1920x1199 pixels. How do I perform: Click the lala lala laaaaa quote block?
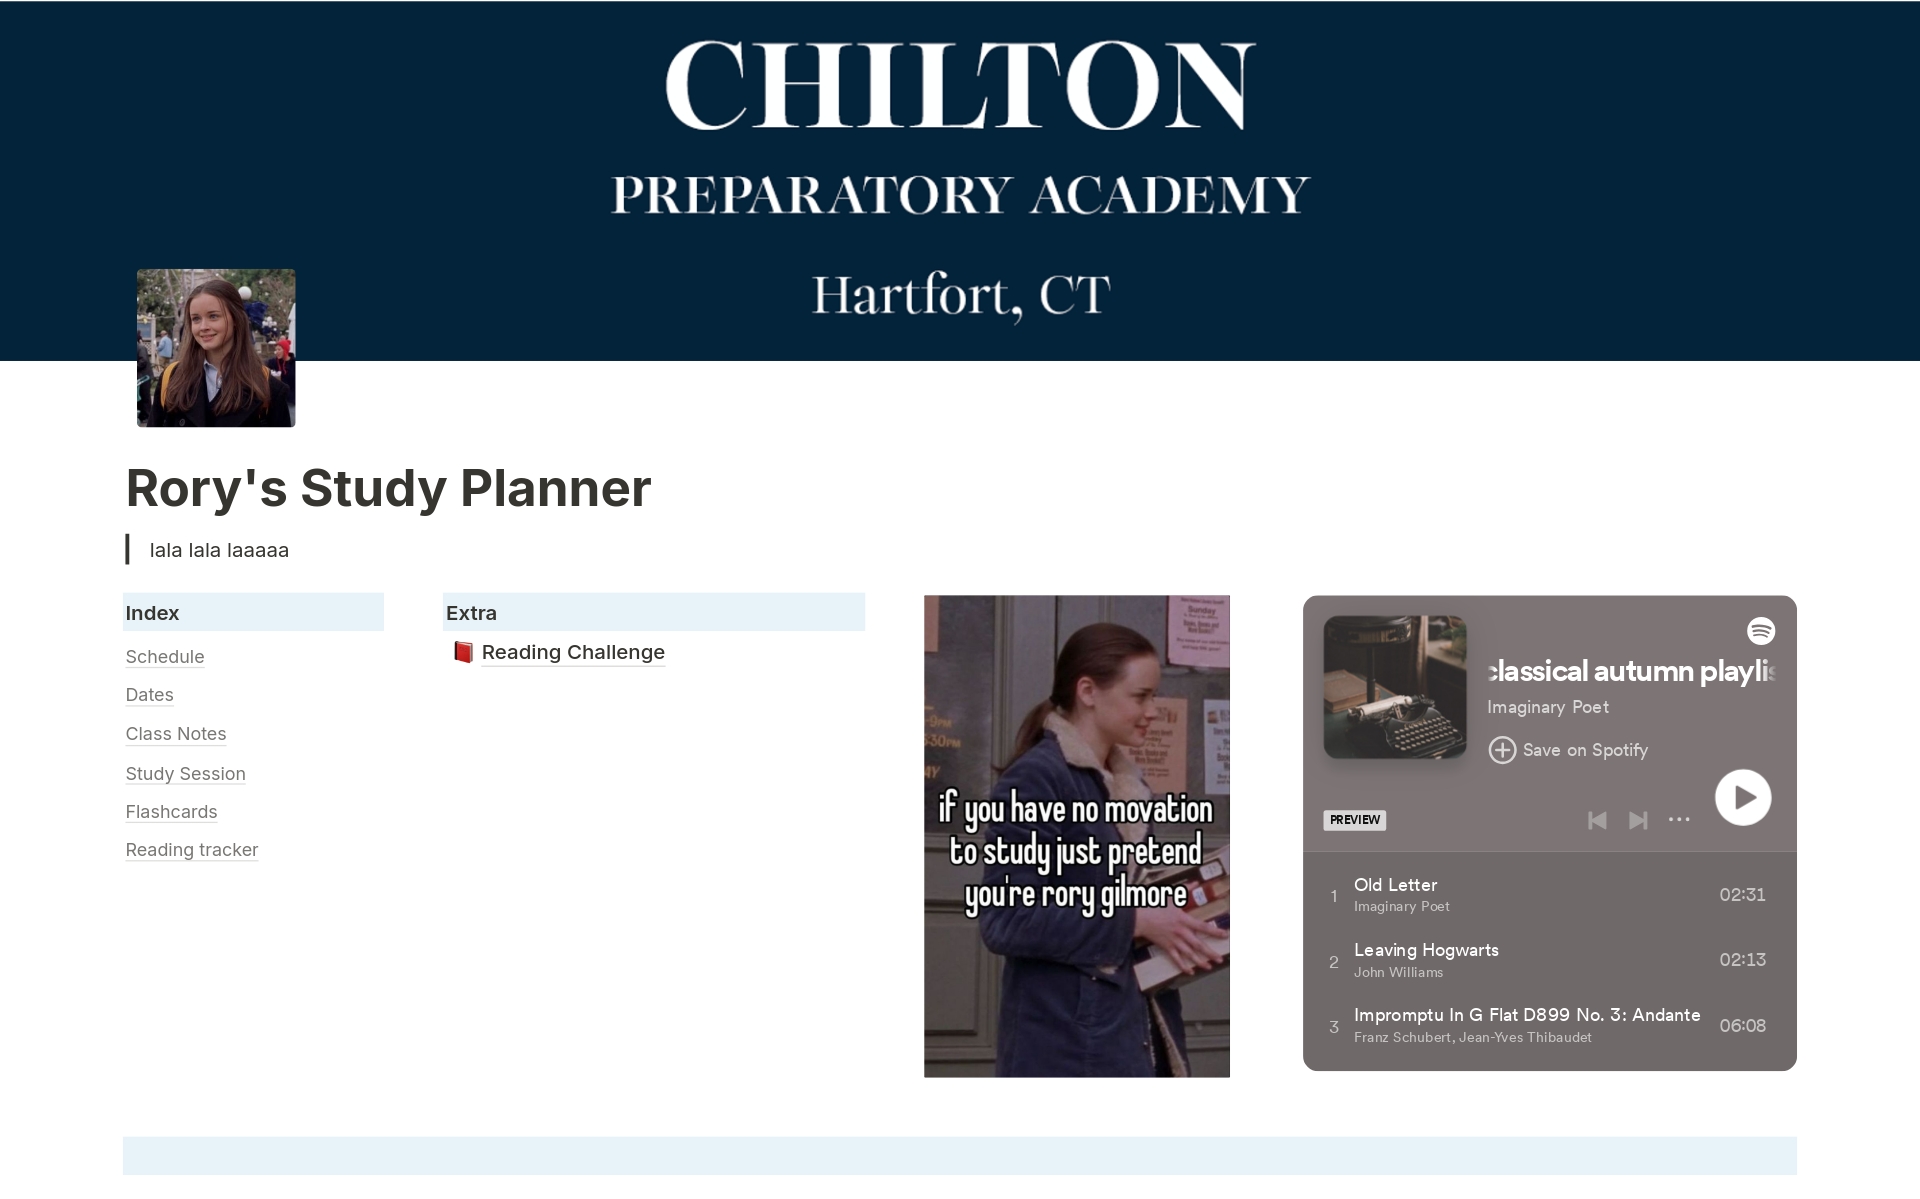pos(220,550)
